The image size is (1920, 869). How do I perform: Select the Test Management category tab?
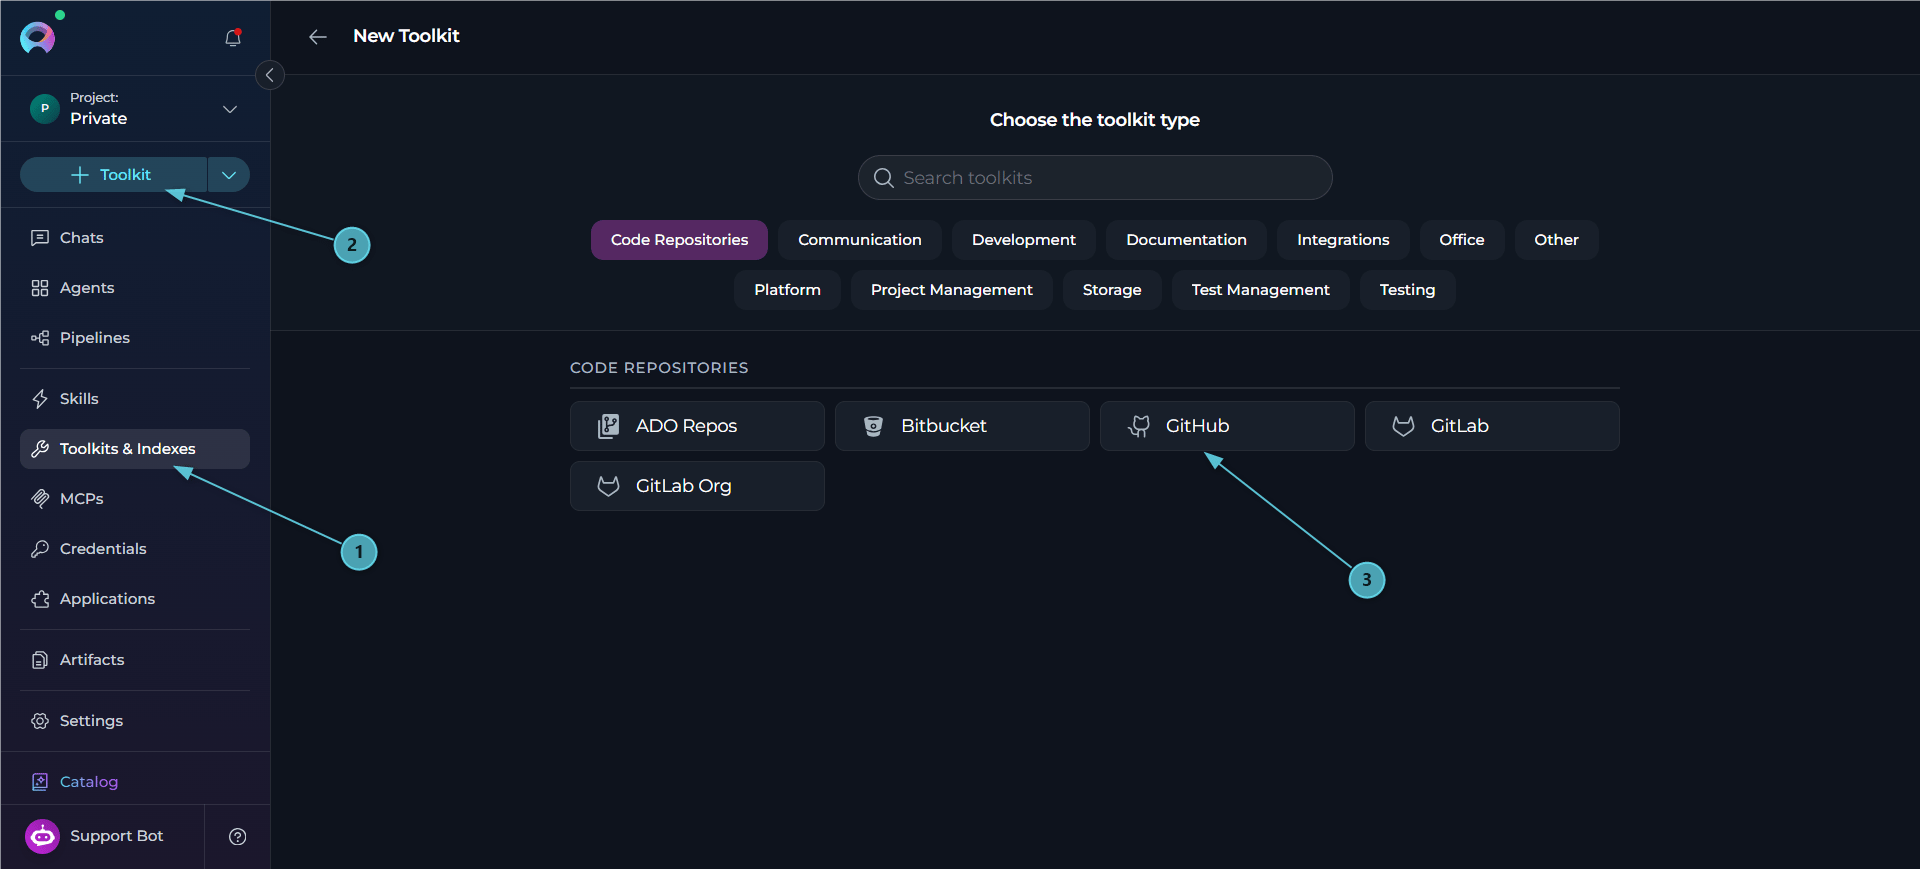1261,290
